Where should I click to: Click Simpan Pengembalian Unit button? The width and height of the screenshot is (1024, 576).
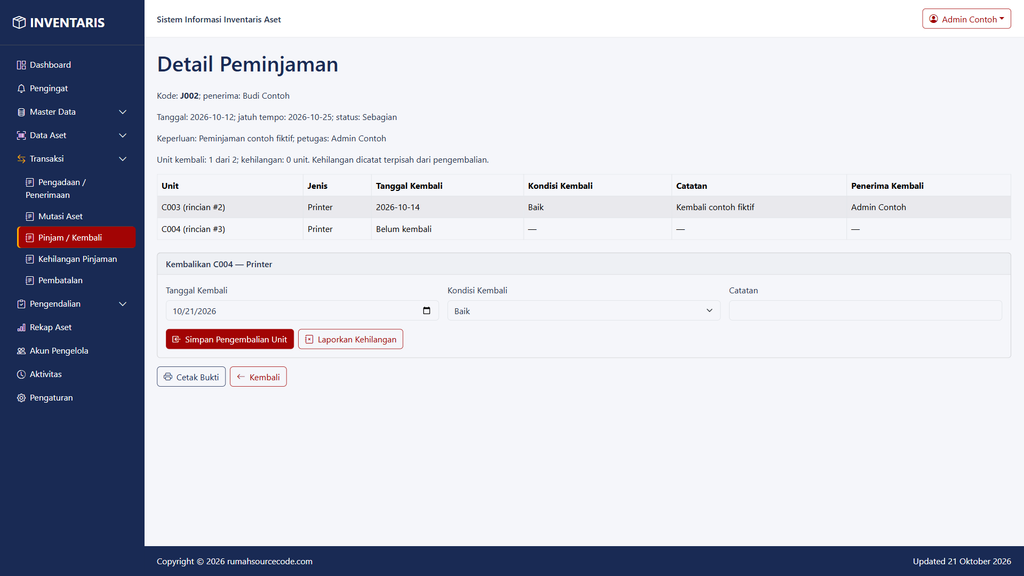pyautogui.click(x=230, y=339)
